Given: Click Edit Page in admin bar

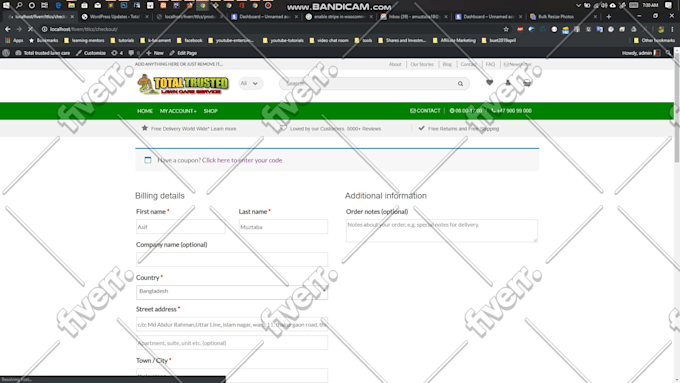Looking at the screenshot, I should click(183, 53).
